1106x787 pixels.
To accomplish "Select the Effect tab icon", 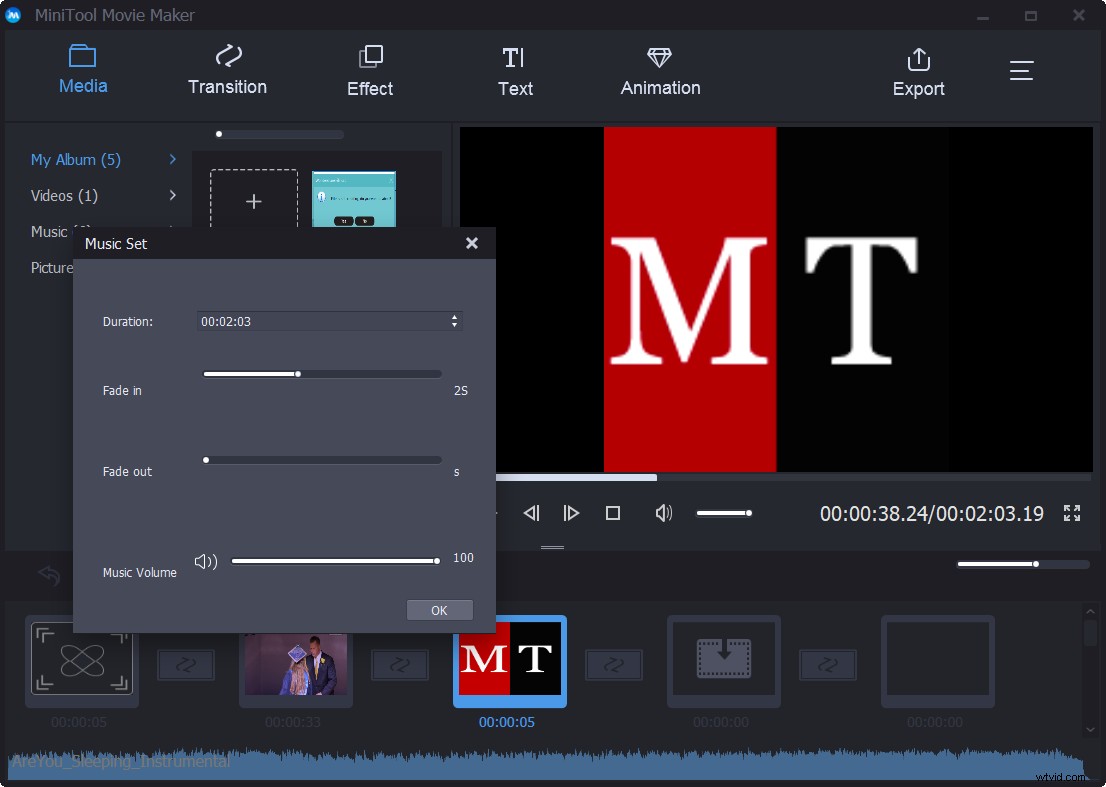I will [370, 60].
